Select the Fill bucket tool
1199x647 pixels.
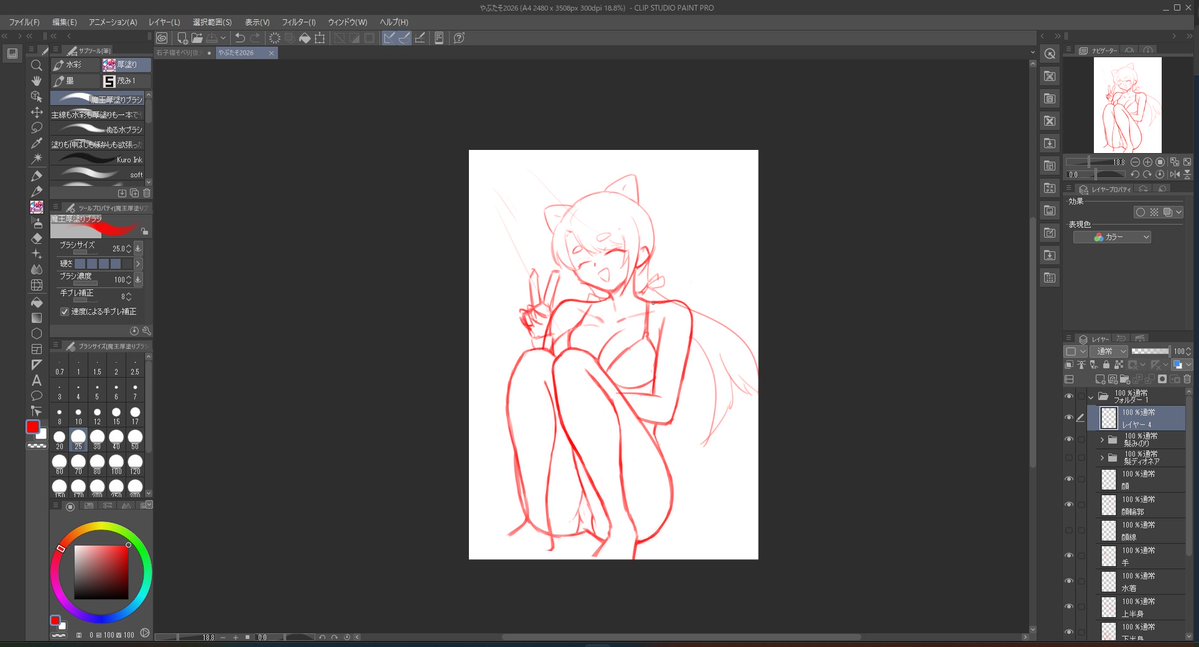36,301
